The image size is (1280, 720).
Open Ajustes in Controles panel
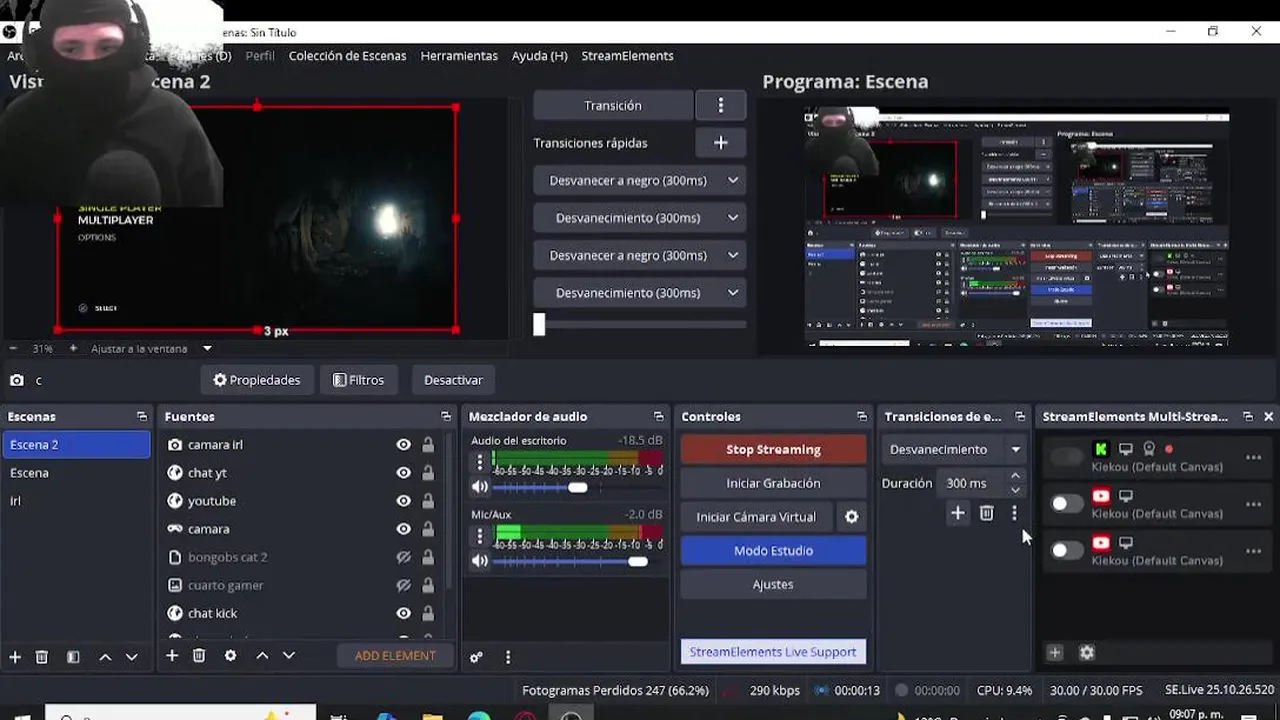tap(773, 584)
